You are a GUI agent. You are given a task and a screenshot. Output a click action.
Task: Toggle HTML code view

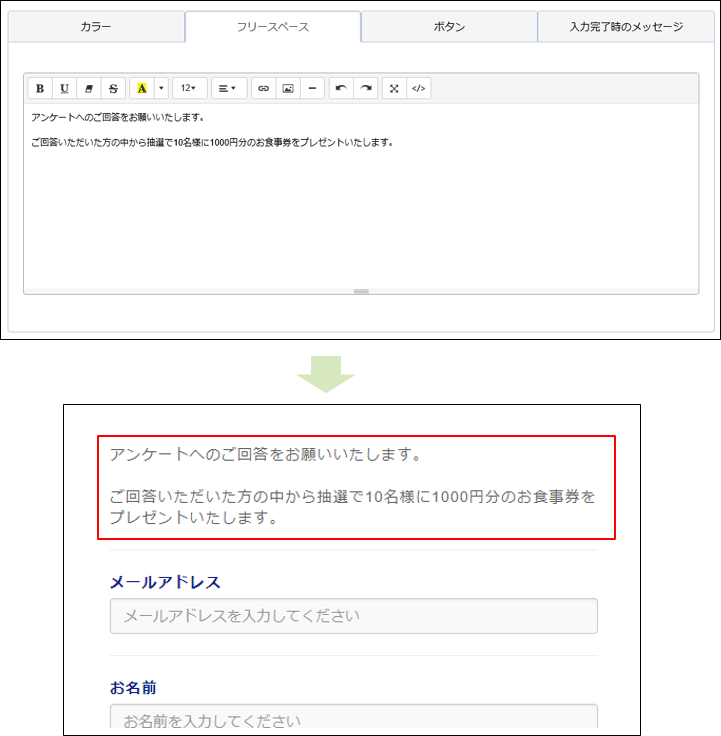[x=419, y=88]
